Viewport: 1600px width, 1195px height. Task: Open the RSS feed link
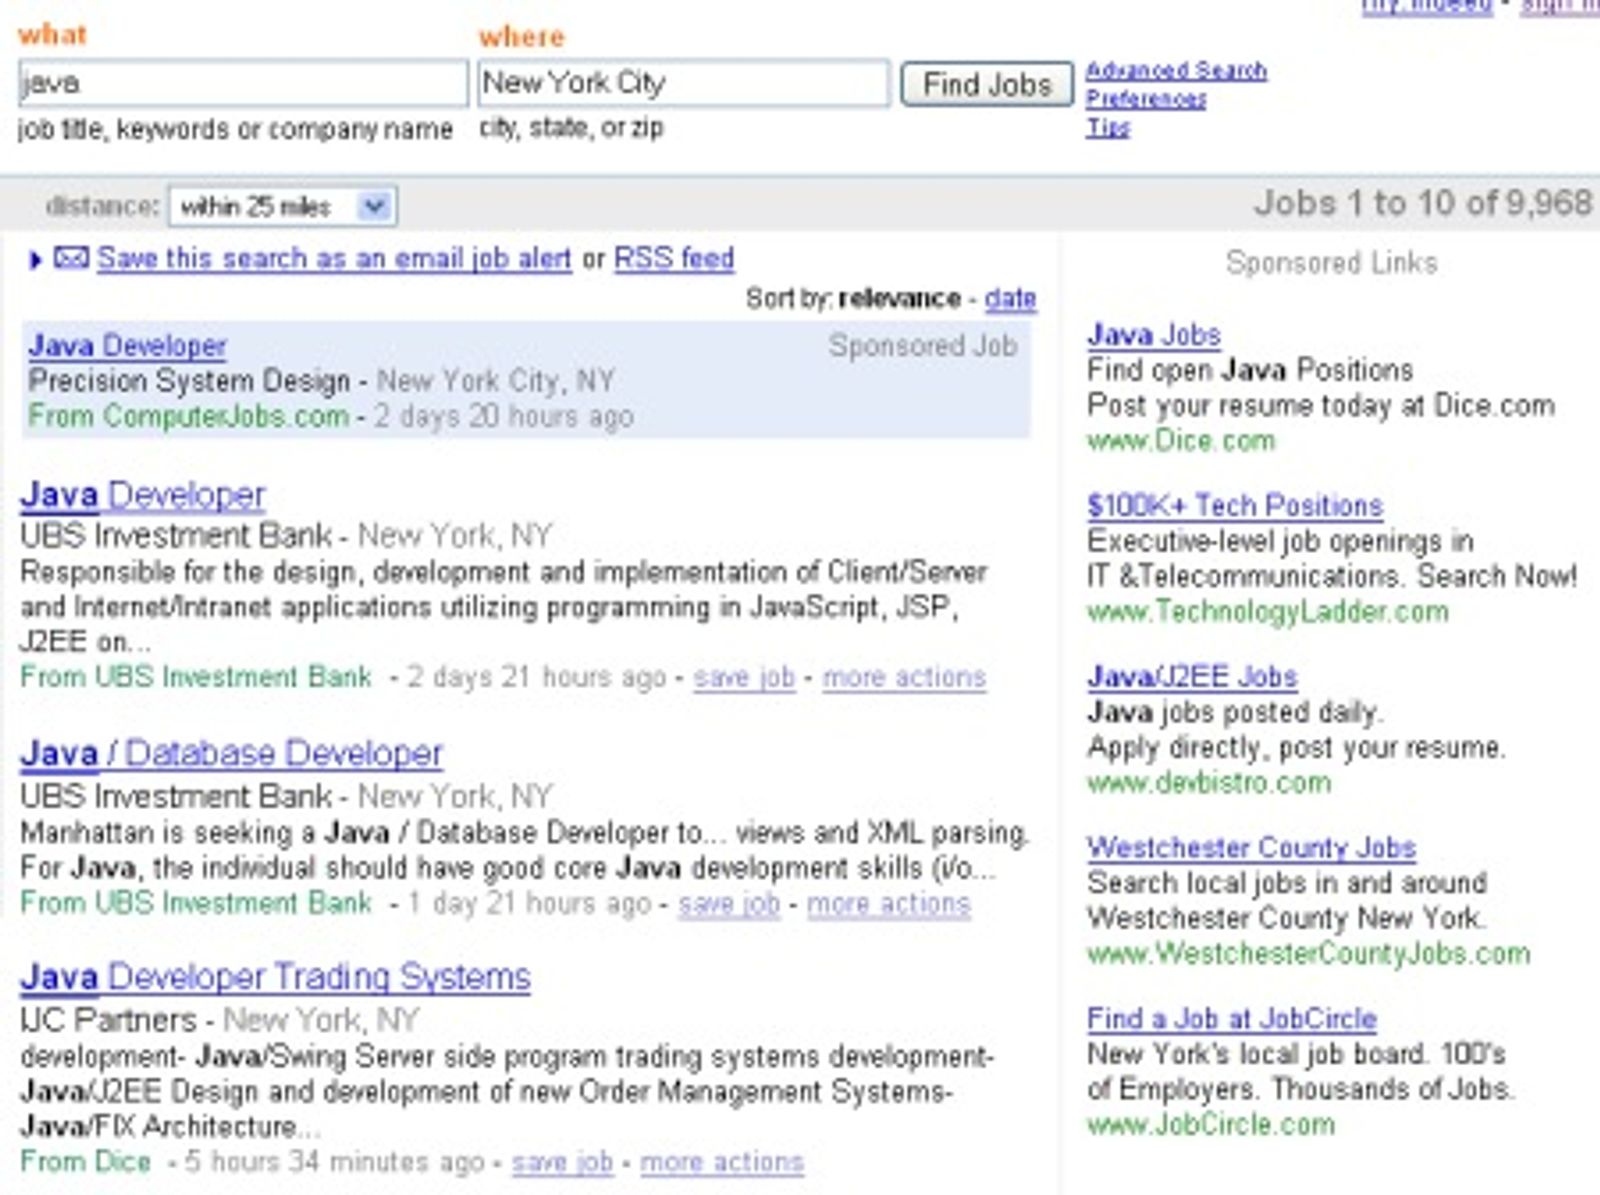click(674, 258)
